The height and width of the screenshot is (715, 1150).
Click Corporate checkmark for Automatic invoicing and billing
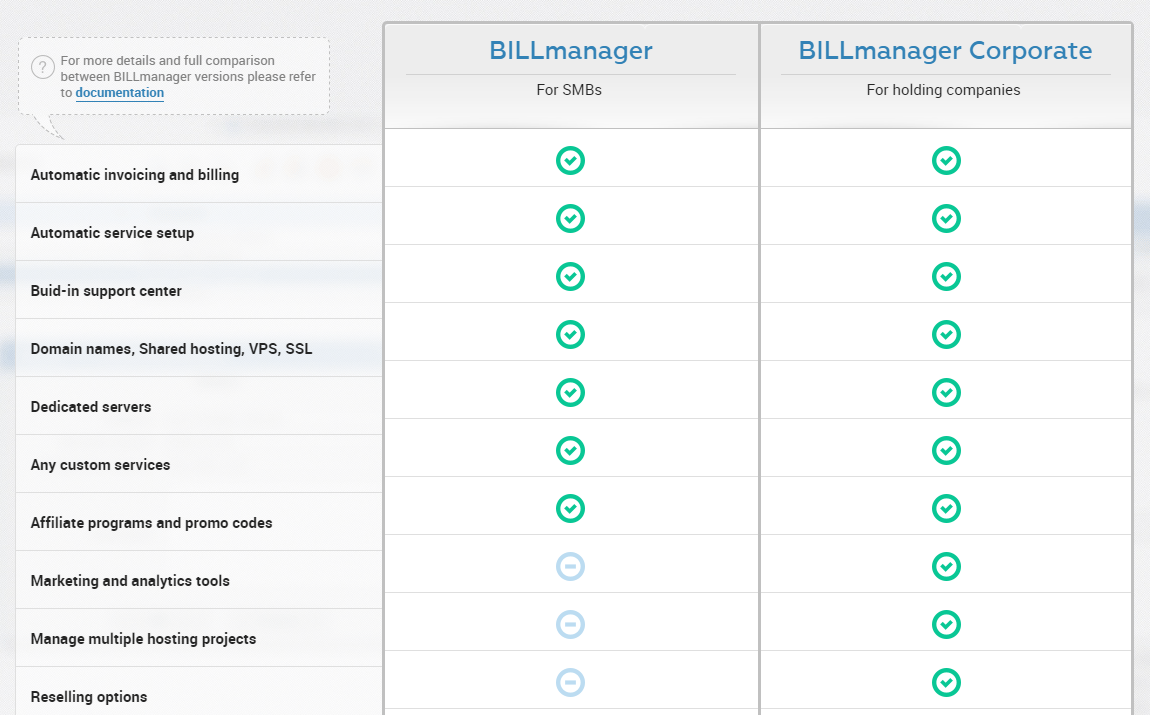[x=946, y=161]
